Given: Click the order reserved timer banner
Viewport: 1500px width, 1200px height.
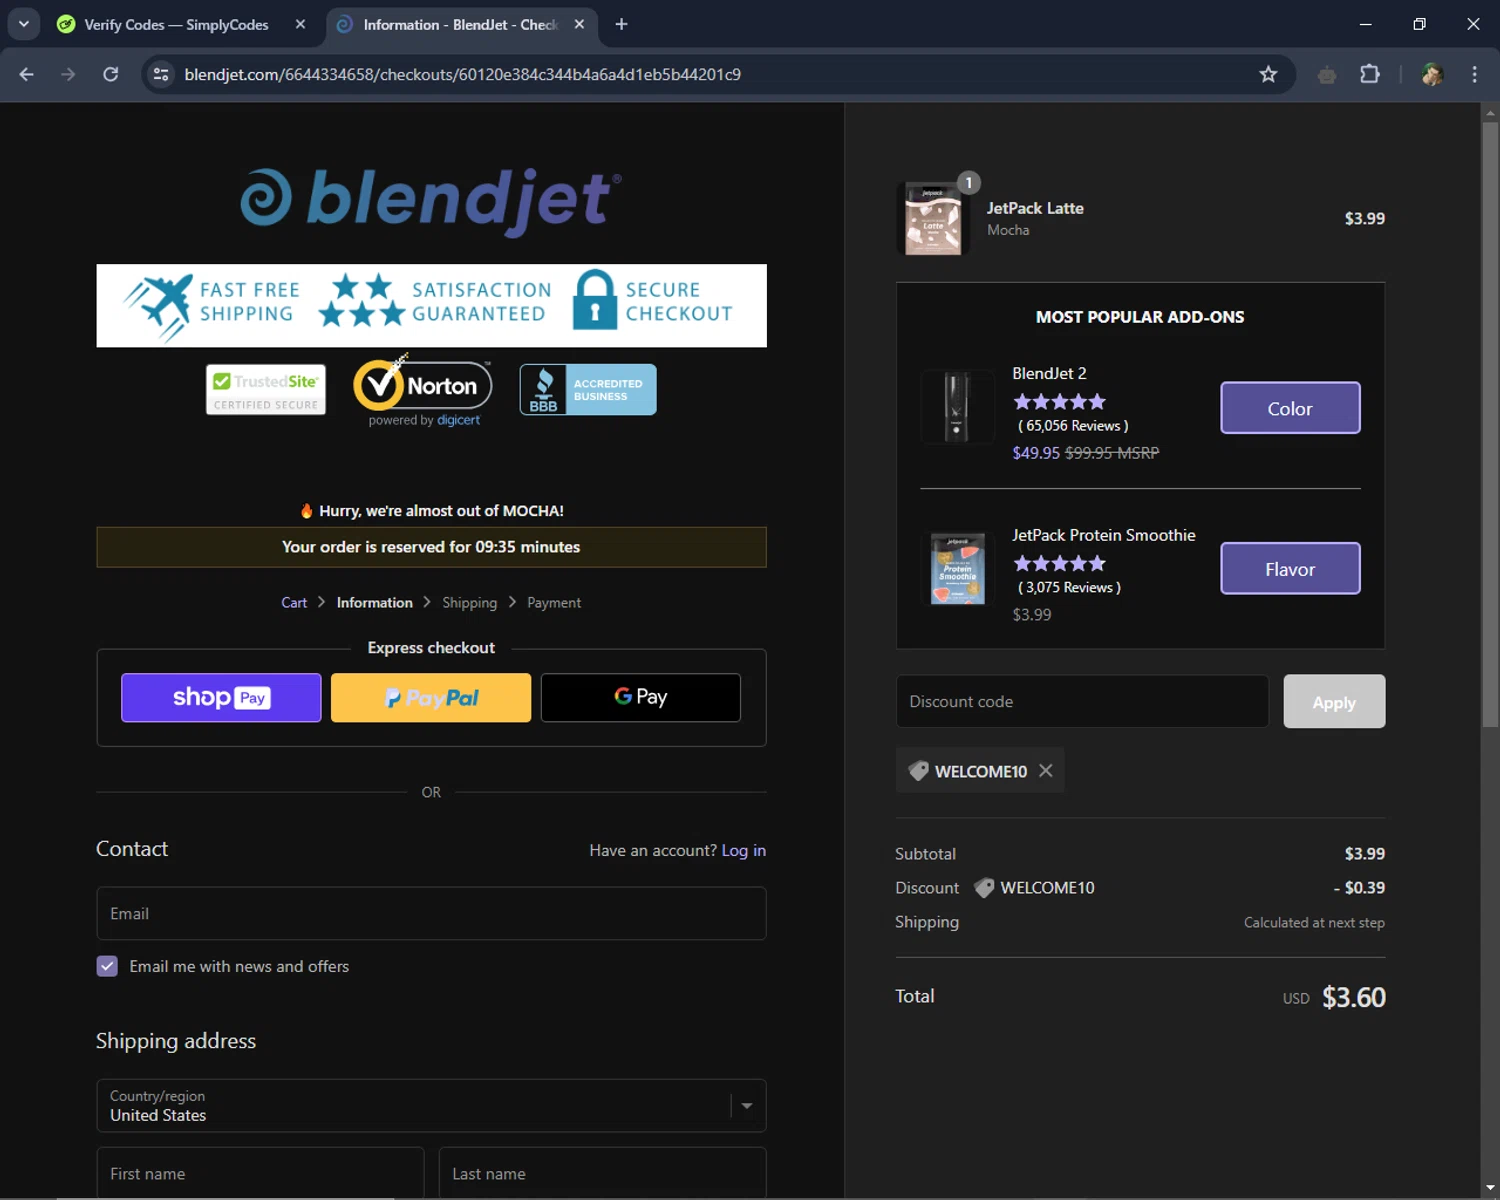Looking at the screenshot, I should [x=431, y=547].
